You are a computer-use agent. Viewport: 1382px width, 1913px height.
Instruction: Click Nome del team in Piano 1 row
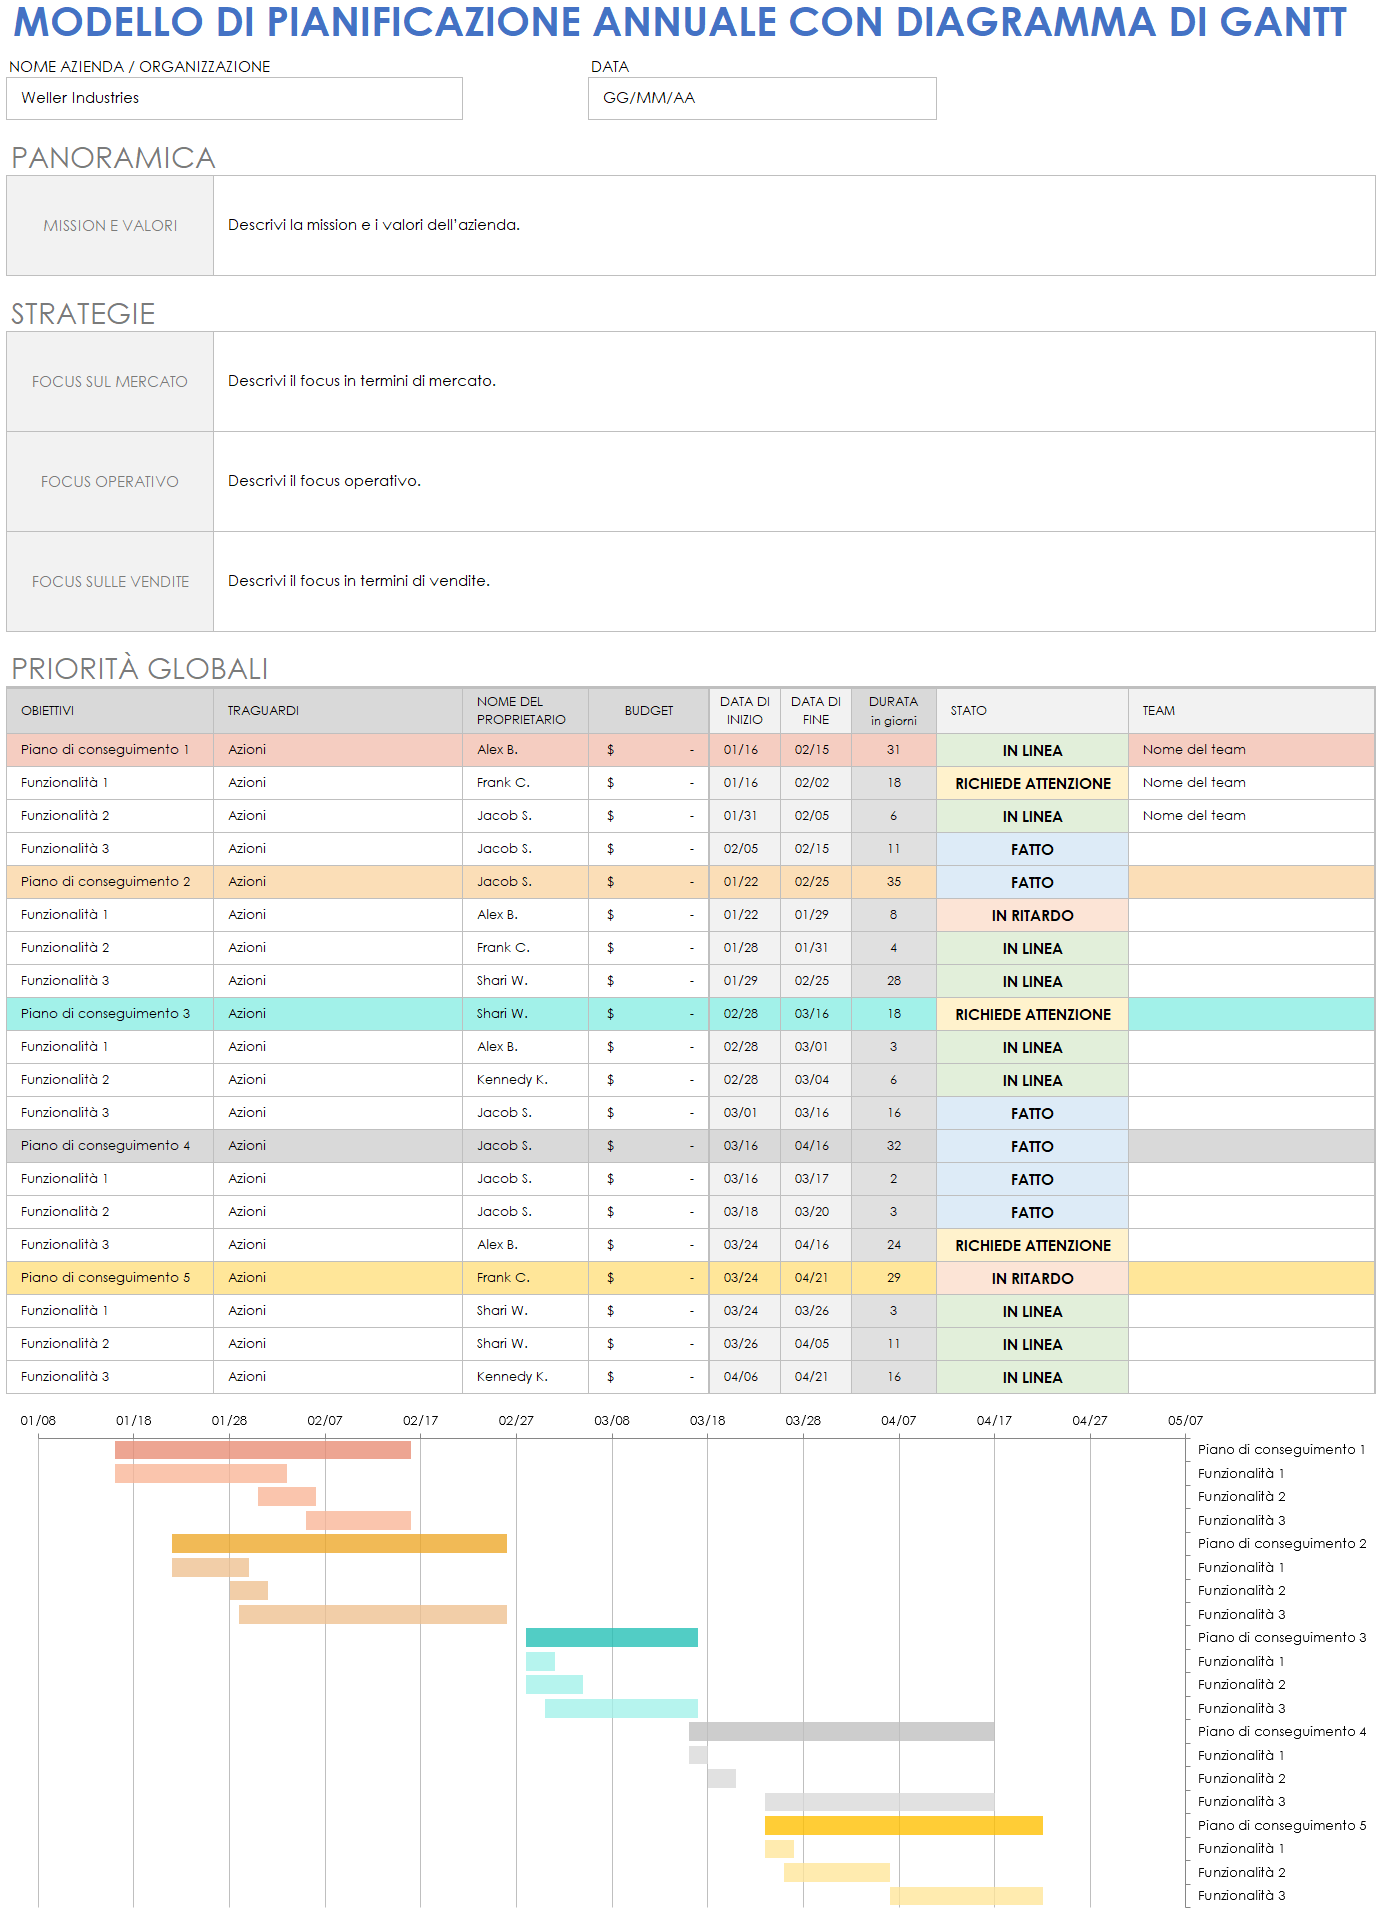point(1251,750)
